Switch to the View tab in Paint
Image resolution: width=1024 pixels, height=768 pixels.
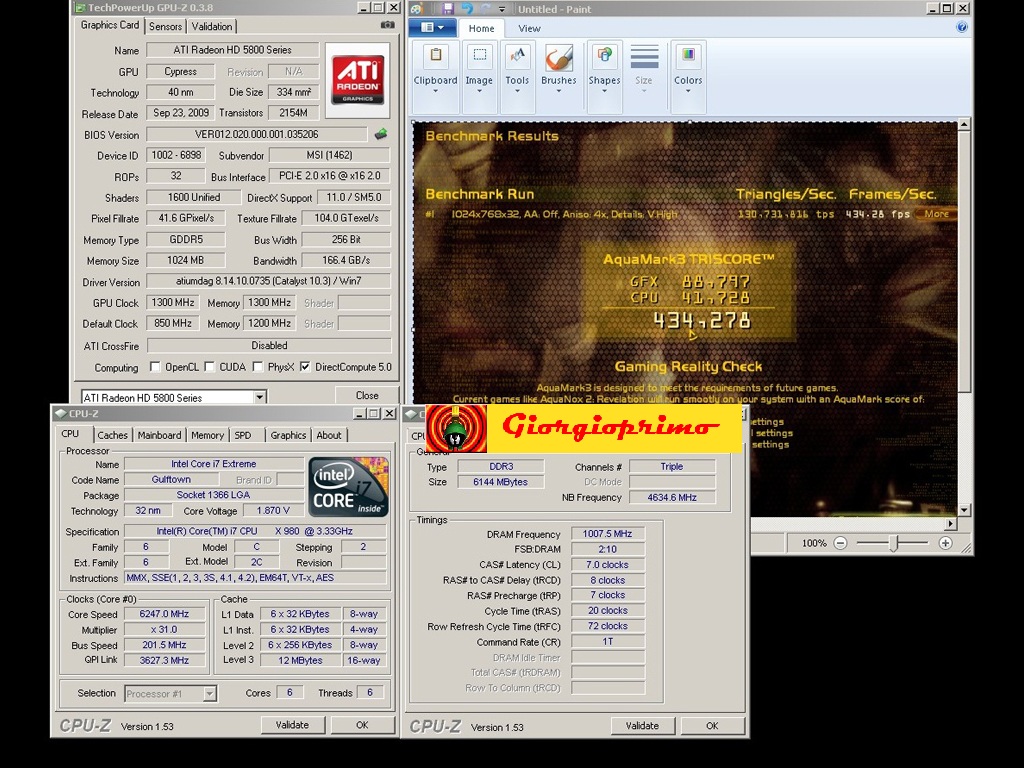529,28
